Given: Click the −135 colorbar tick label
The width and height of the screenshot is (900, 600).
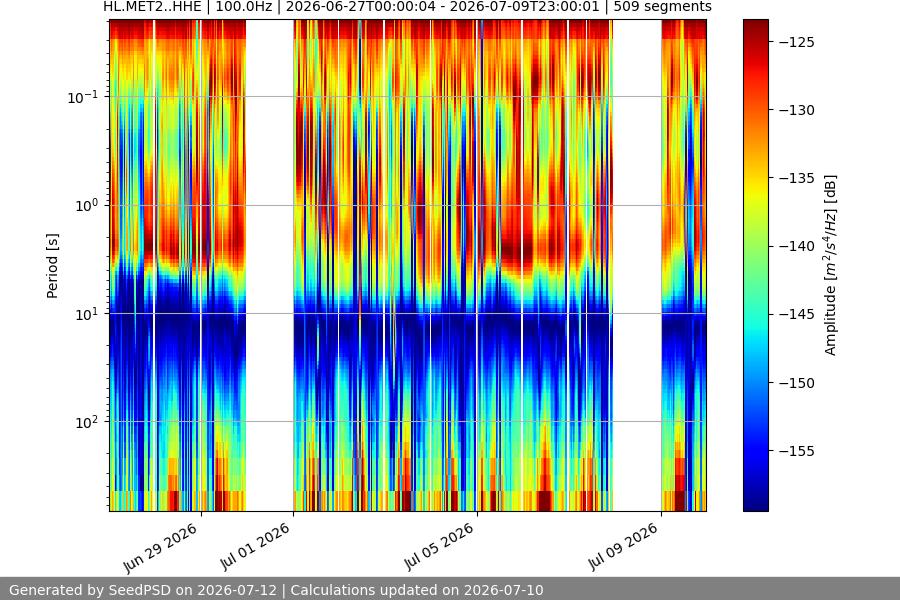Looking at the screenshot, I should [x=797, y=178].
